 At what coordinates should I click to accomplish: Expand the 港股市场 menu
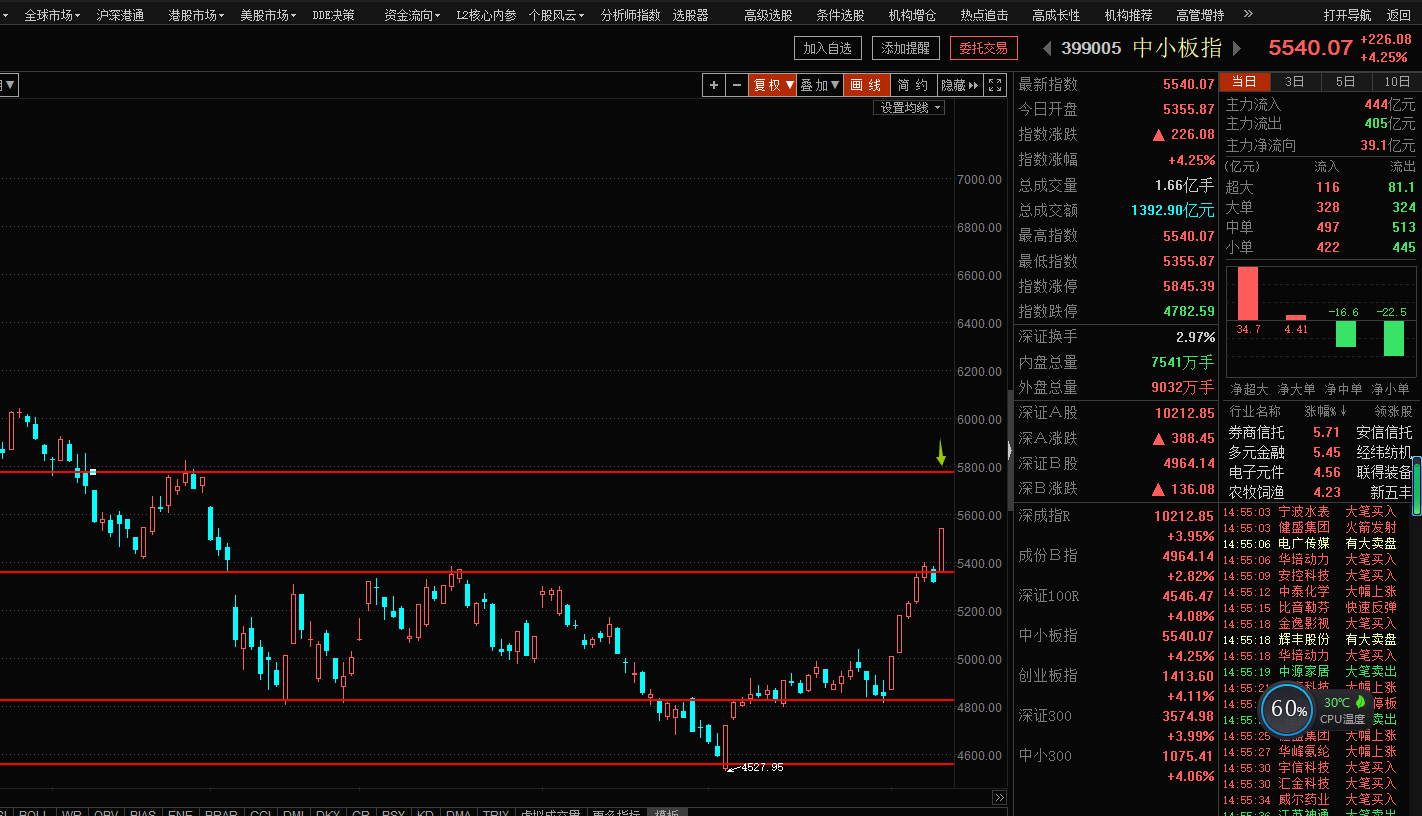[196, 15]
